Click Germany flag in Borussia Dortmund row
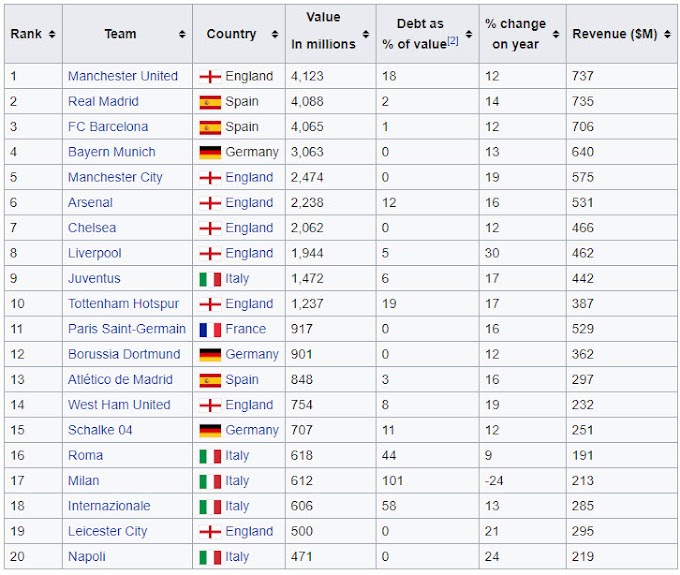This screenshot has width=680, height=575. (210, 355)
